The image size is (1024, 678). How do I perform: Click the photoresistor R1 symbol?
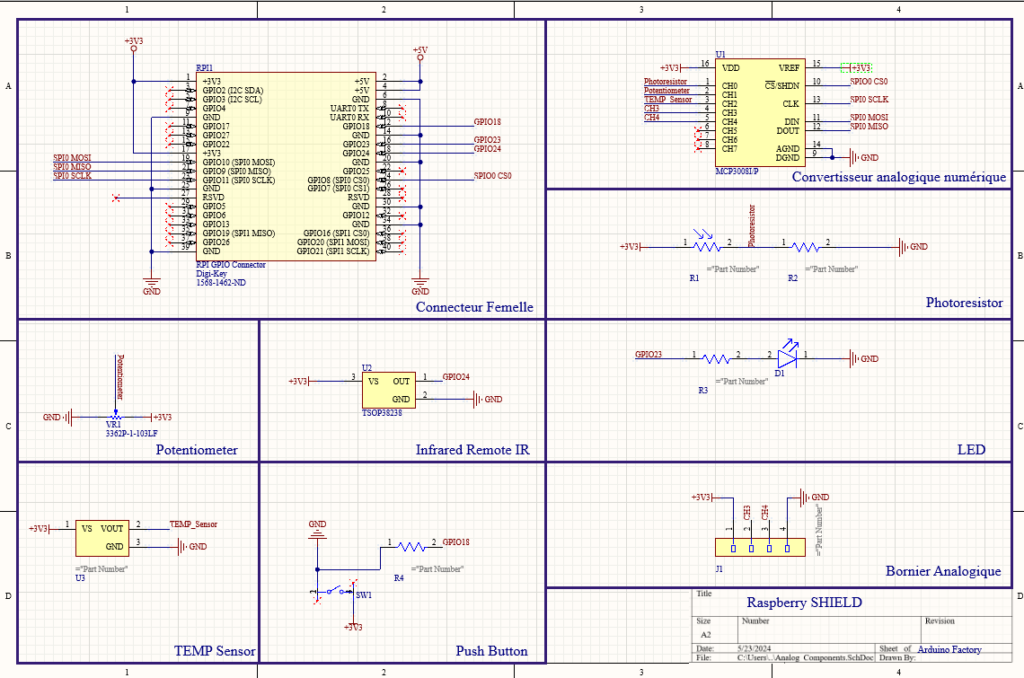(707, 246)
